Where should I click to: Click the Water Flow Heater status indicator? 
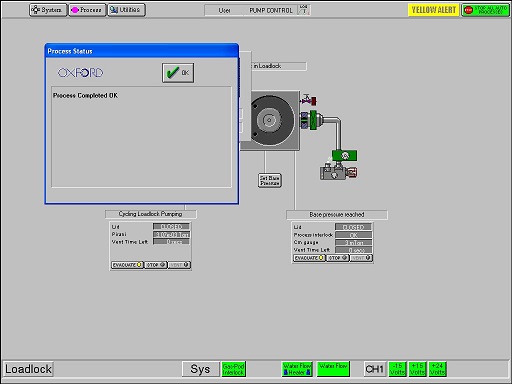[x=297, y=369]
